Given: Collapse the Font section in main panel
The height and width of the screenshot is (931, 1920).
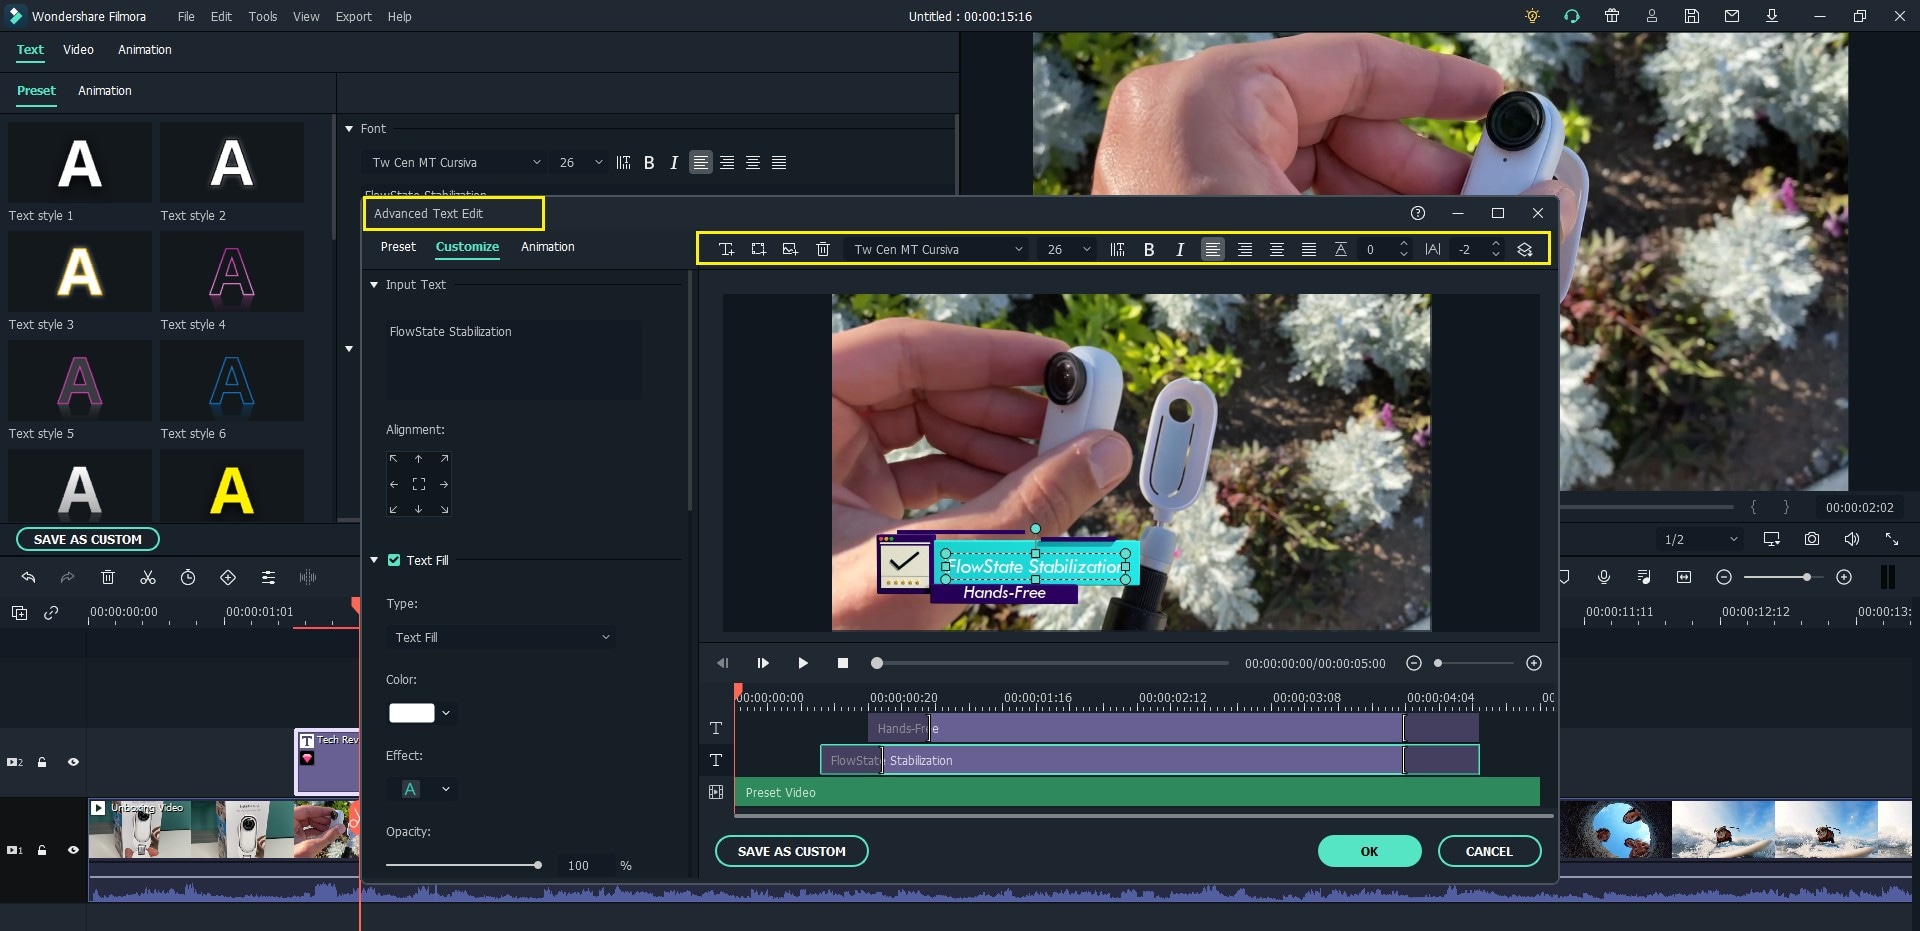Looking at the screenshot, I should [x=349, y=129].
